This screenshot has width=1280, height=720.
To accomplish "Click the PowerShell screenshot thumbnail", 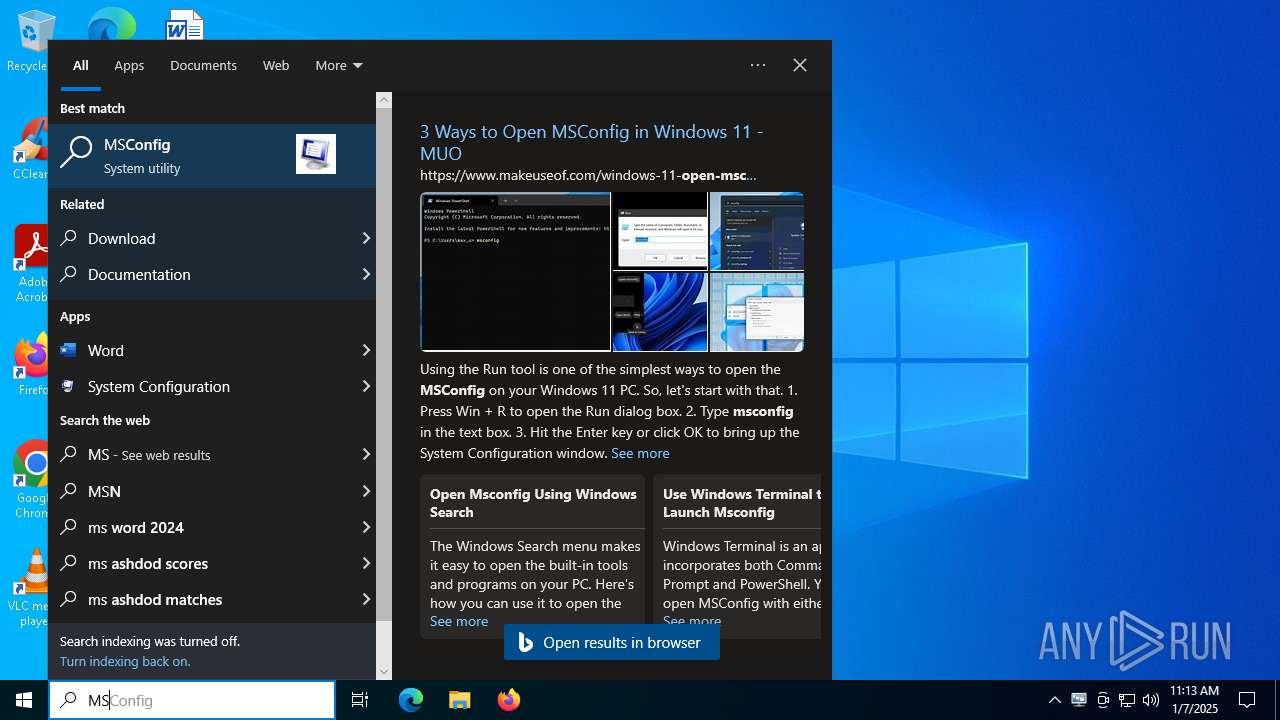I will tap(516, 272).
